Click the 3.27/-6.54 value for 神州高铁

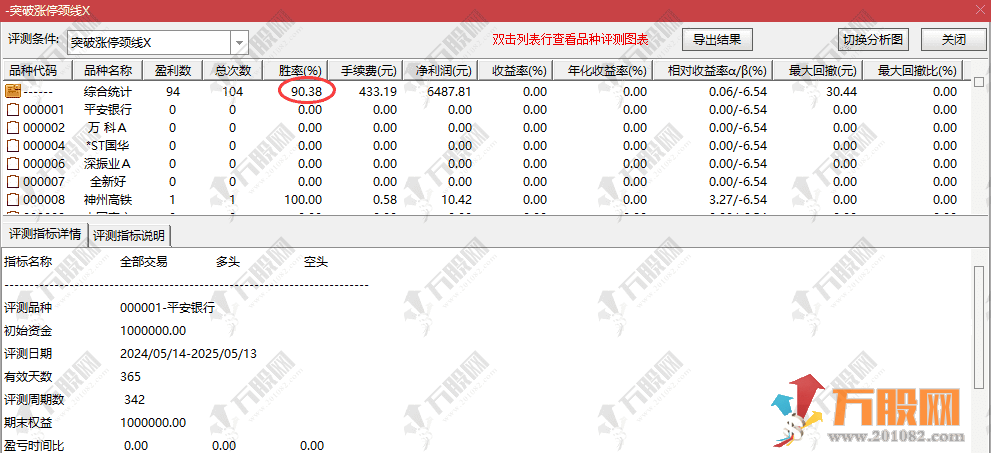click(x=738, y=200)
